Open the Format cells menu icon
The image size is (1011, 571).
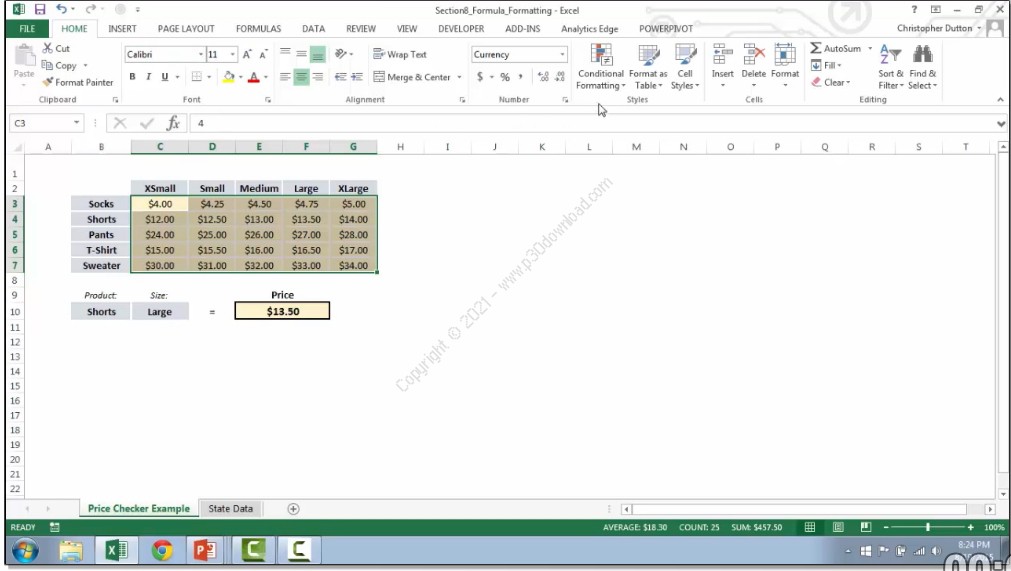point(785,54)
